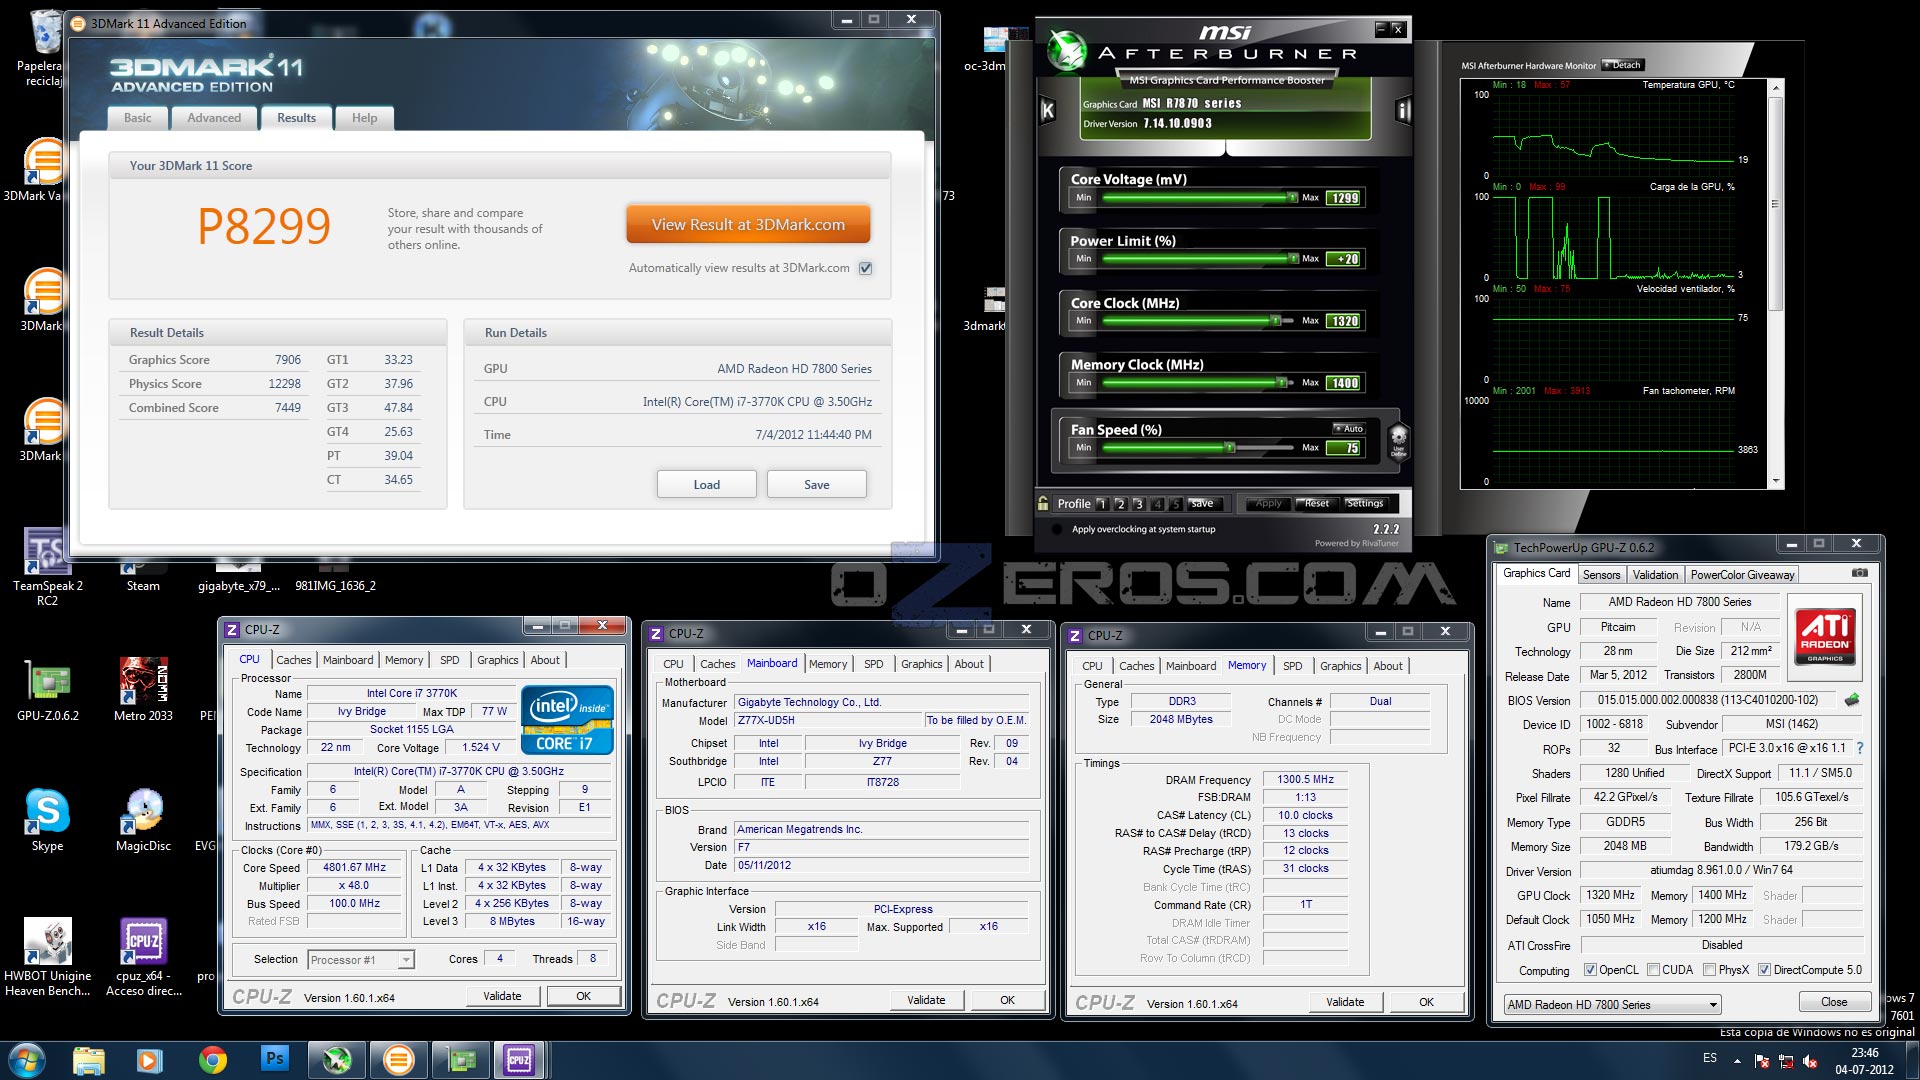Click the Core Clock 1320 value field
This screenshot has width=1920, height=1080.
click(x=1344, y=321)
